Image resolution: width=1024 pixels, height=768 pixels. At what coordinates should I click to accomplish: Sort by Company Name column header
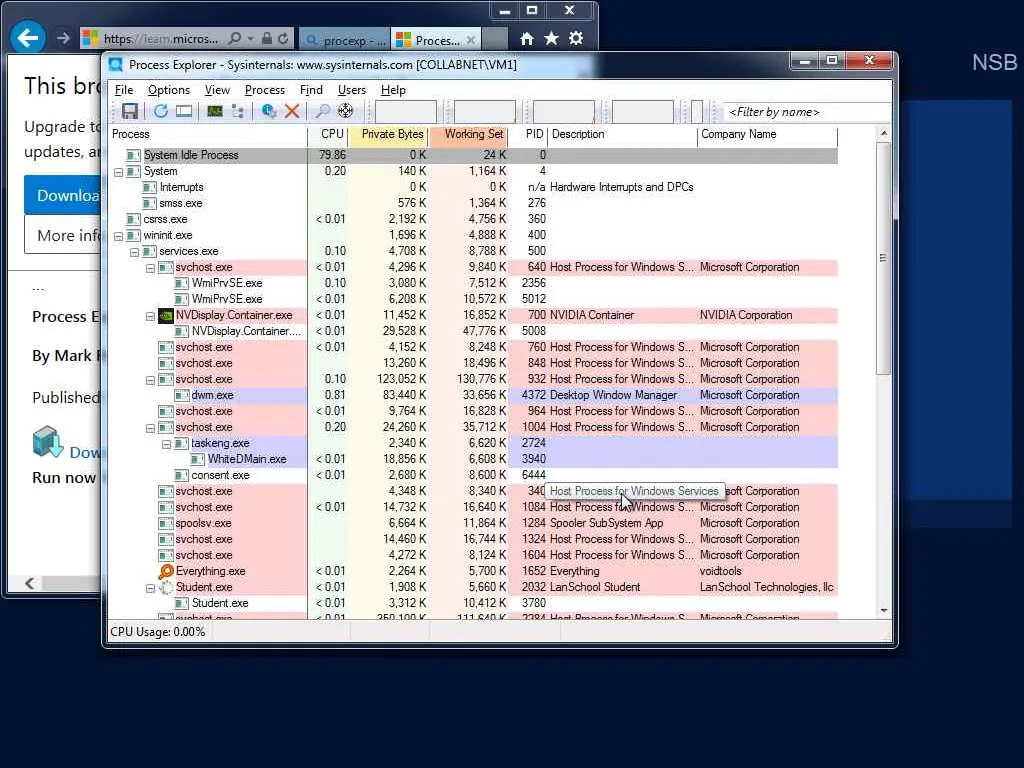(x=767, y=134)
